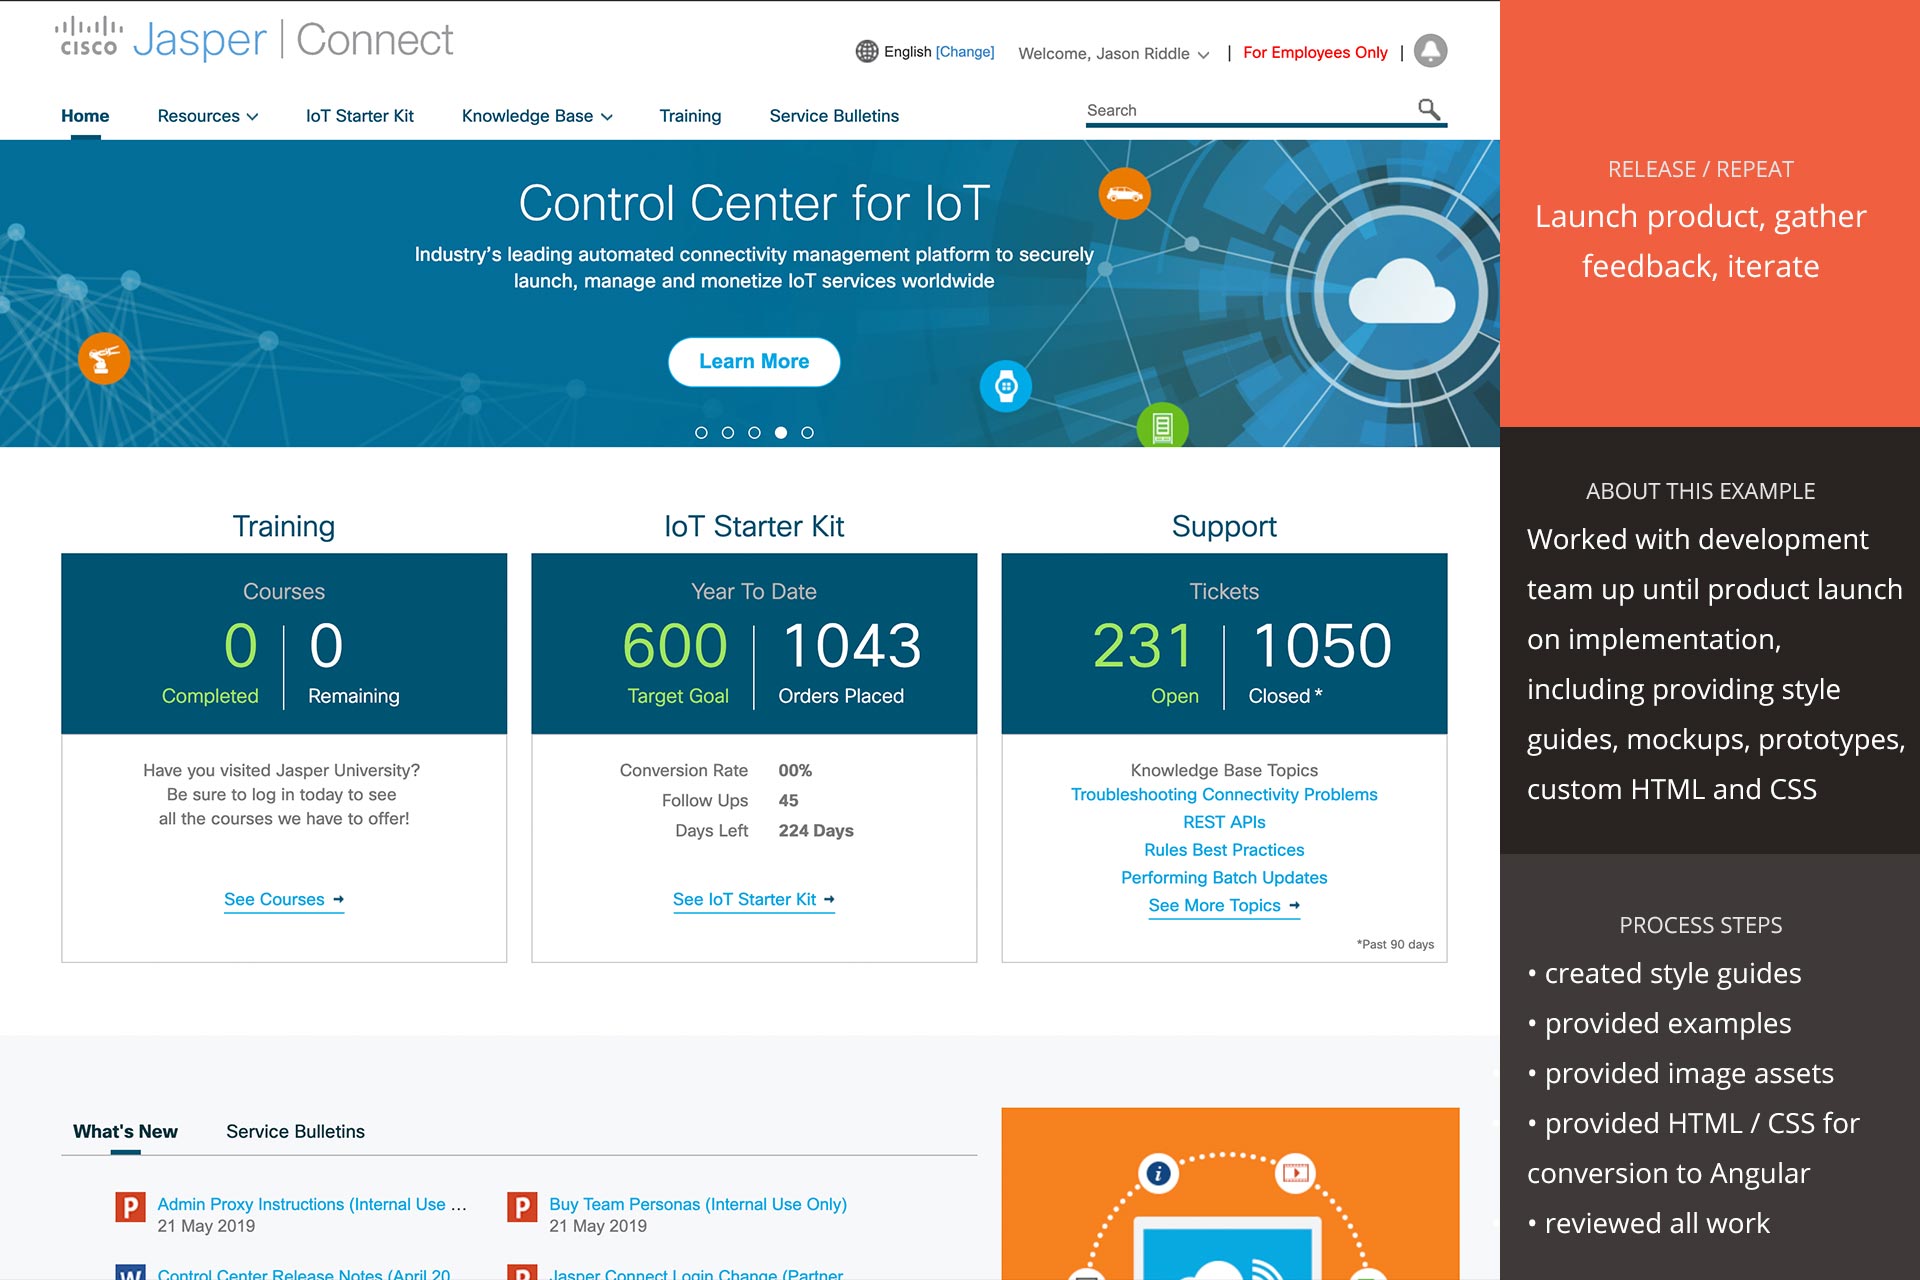Image resolution: width=1920 pixels, height=1280 pixels.
Task: Click PowerPoint icon beside Admin Proxy Instructions
Action: coord(130,1207)
